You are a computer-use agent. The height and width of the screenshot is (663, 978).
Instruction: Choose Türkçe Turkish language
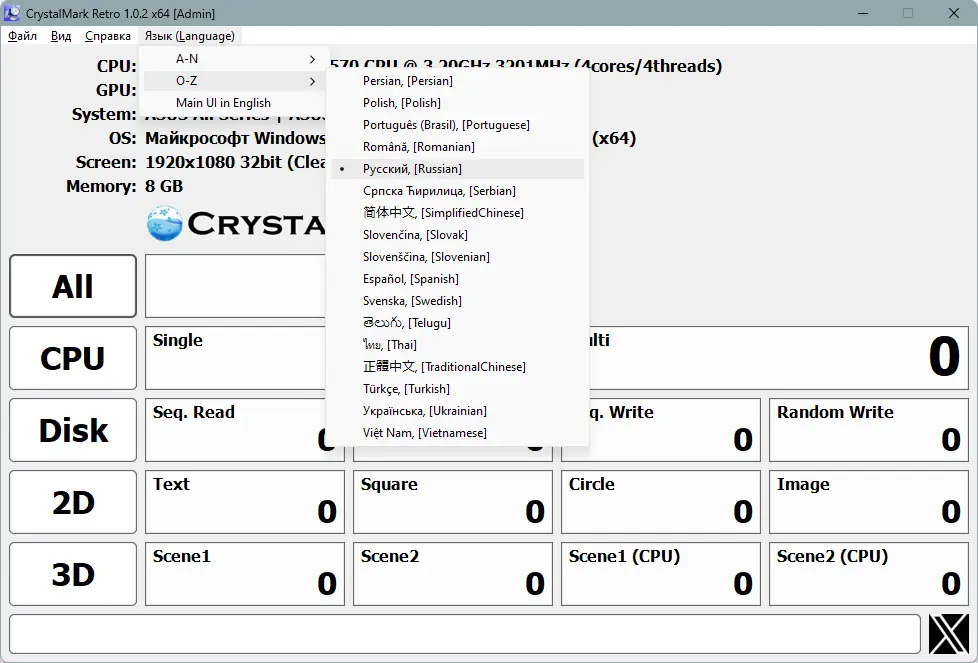458,389
